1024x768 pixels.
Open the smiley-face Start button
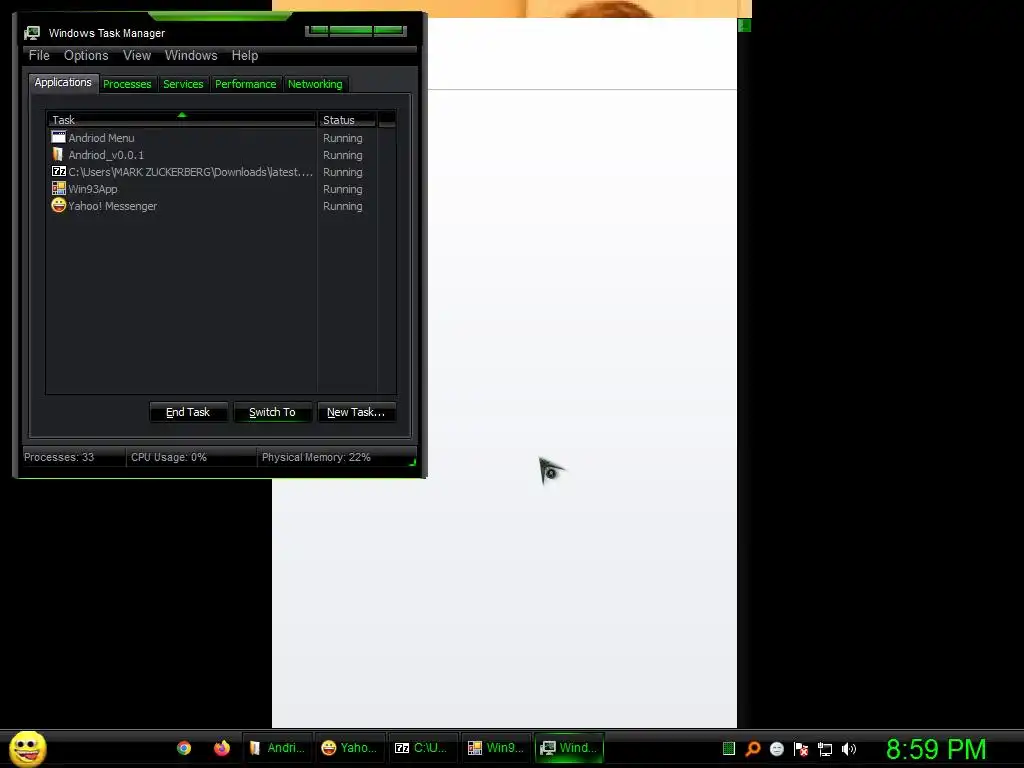click(x=27, y=748)
